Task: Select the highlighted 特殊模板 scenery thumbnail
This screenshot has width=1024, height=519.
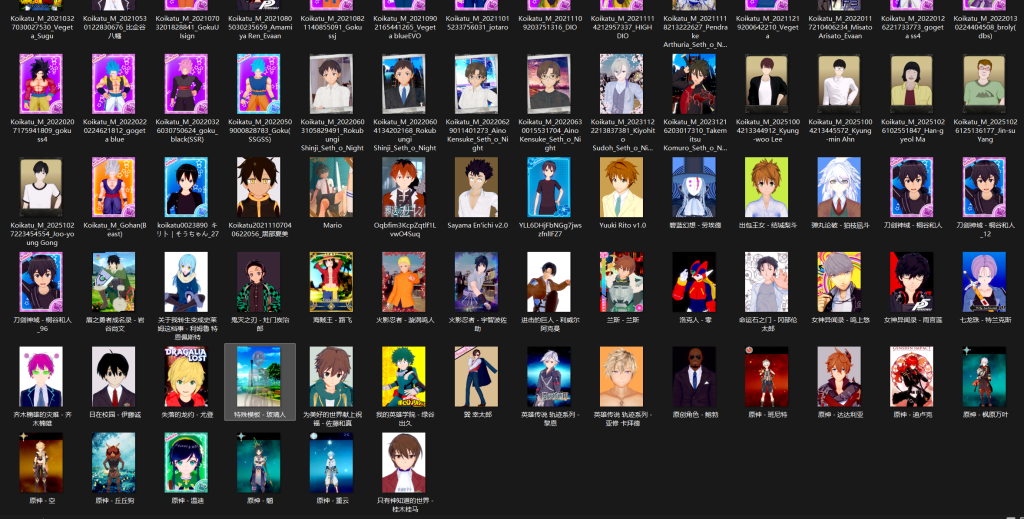Action: pos(260,377)
